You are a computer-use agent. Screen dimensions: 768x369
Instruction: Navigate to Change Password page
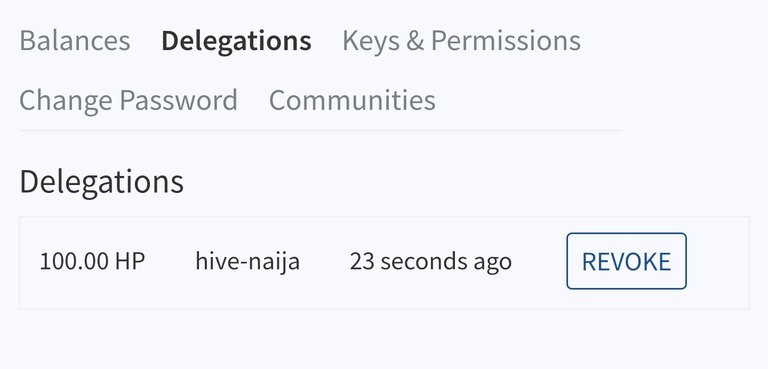[x=128, y=100]
